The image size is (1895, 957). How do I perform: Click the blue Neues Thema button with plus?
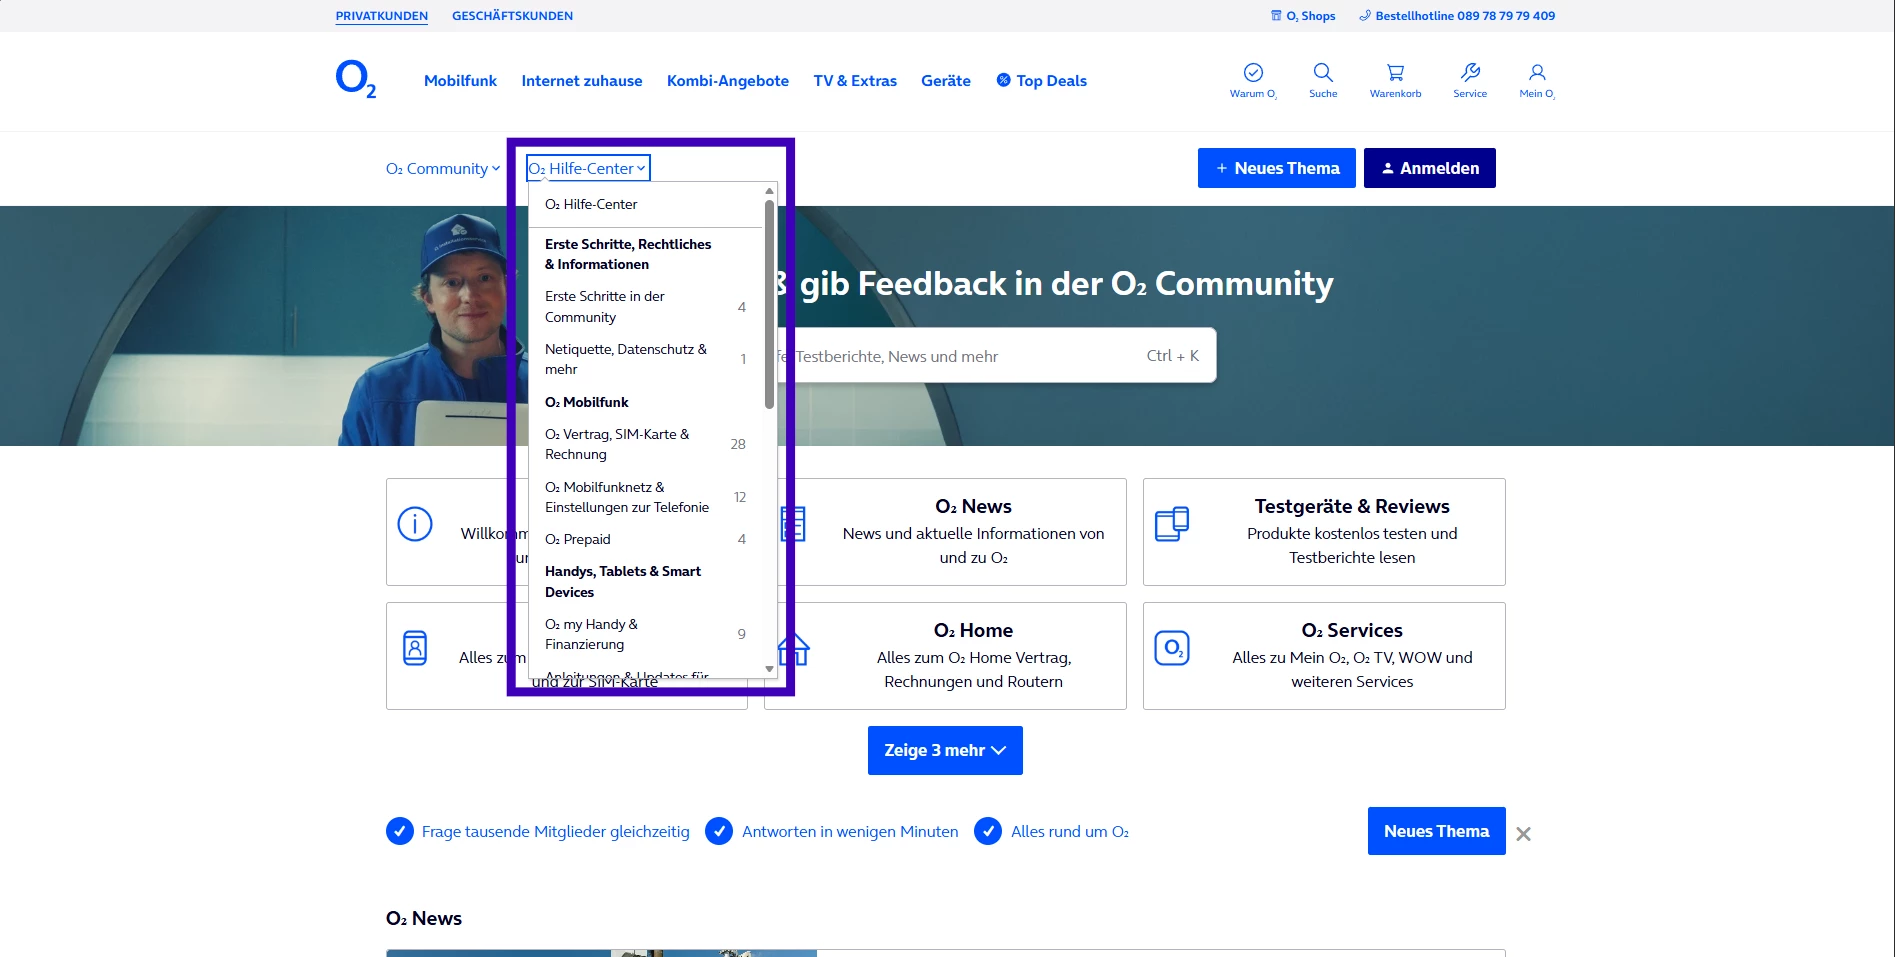tap(1277, 168)
